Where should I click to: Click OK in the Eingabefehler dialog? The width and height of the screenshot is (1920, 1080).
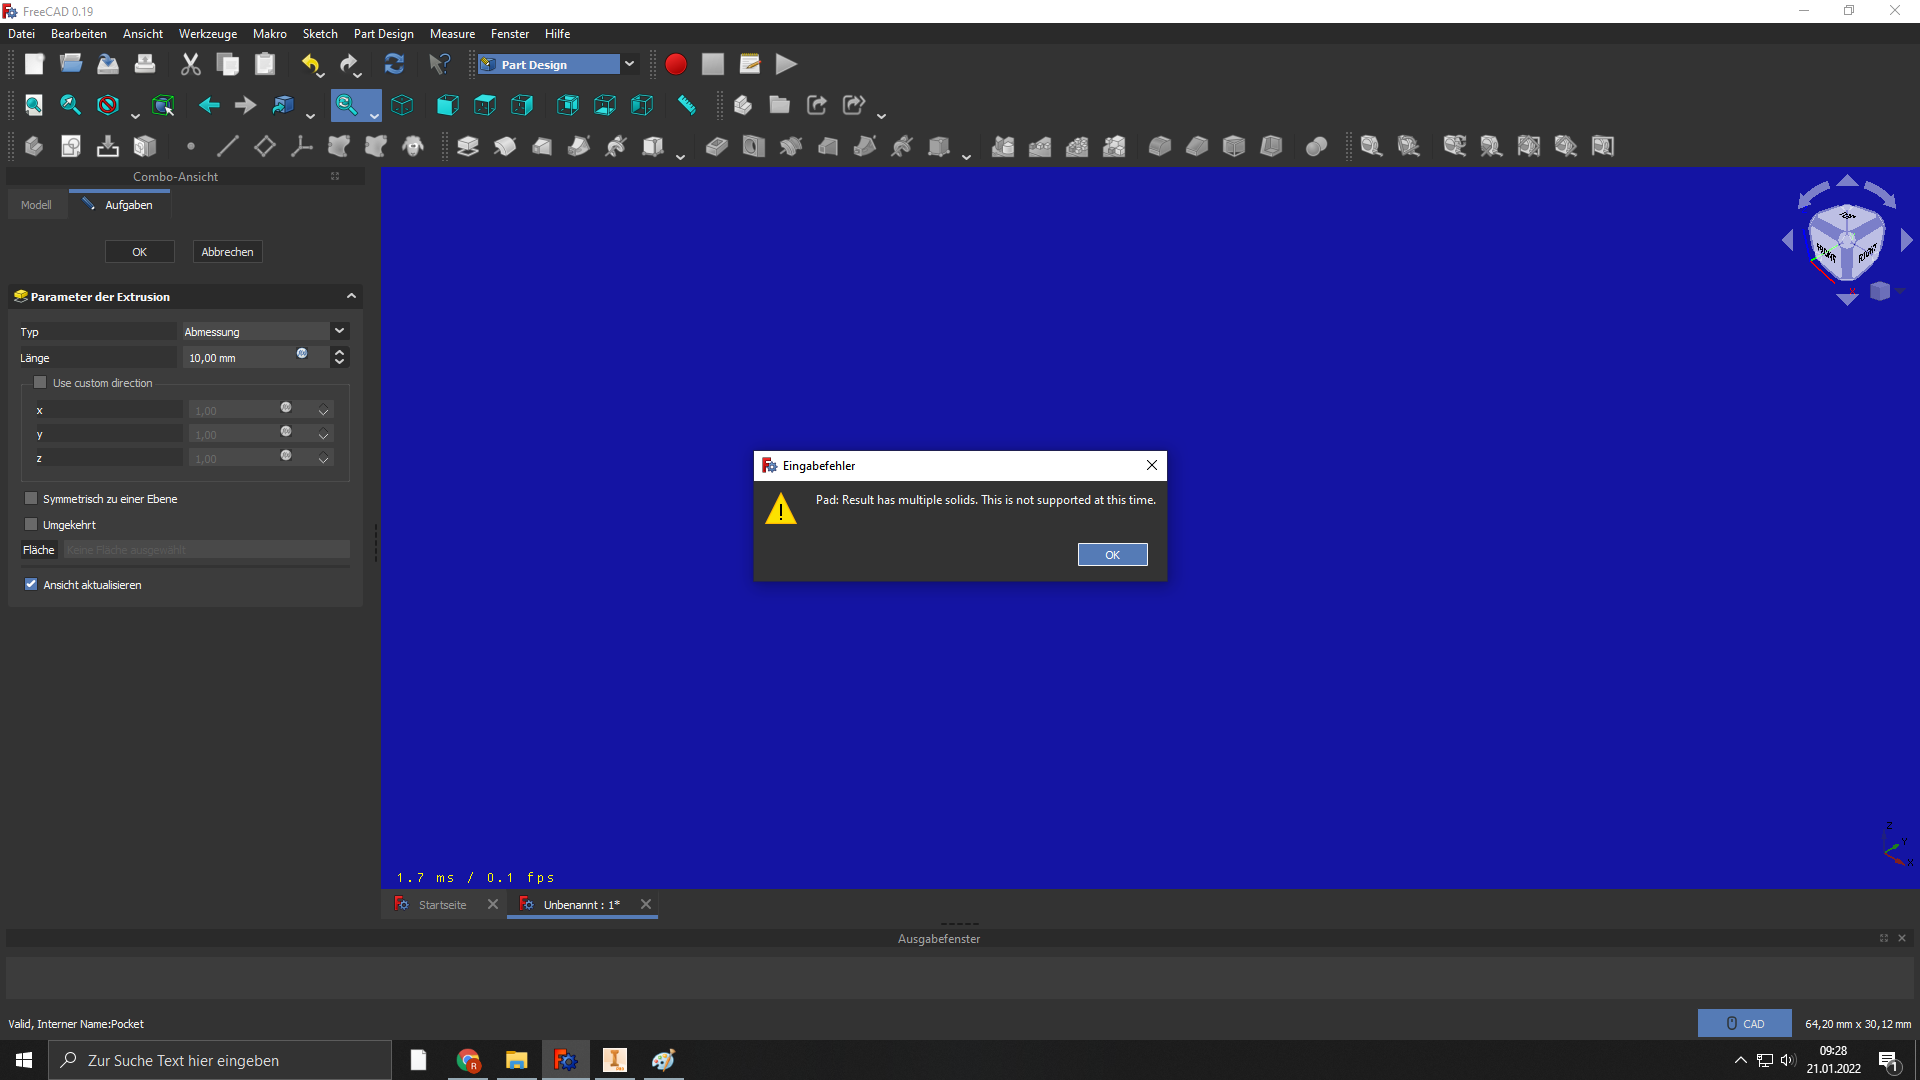coord(1112,555)
